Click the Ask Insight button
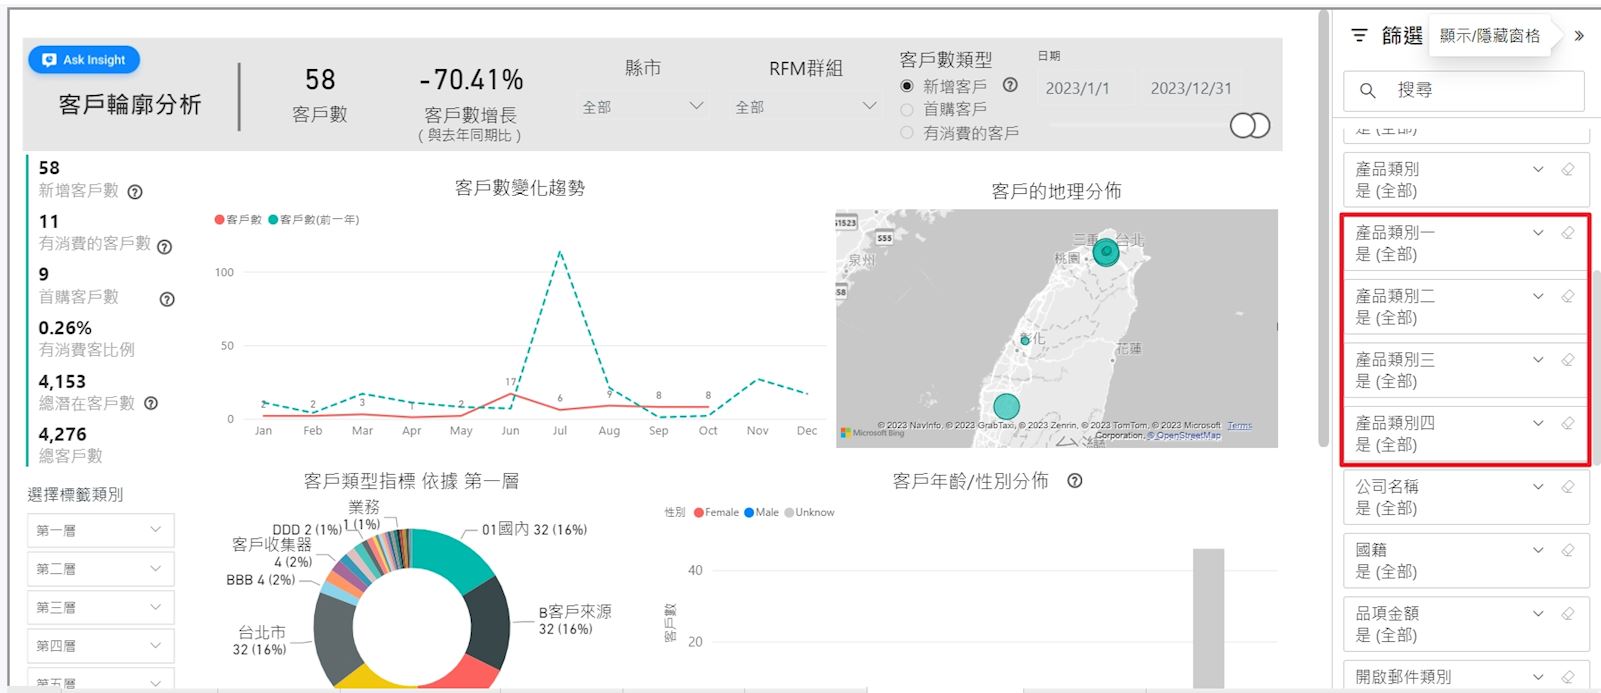Image resolution: width=1601 pixels, height=693 pixels. point(84,60)
